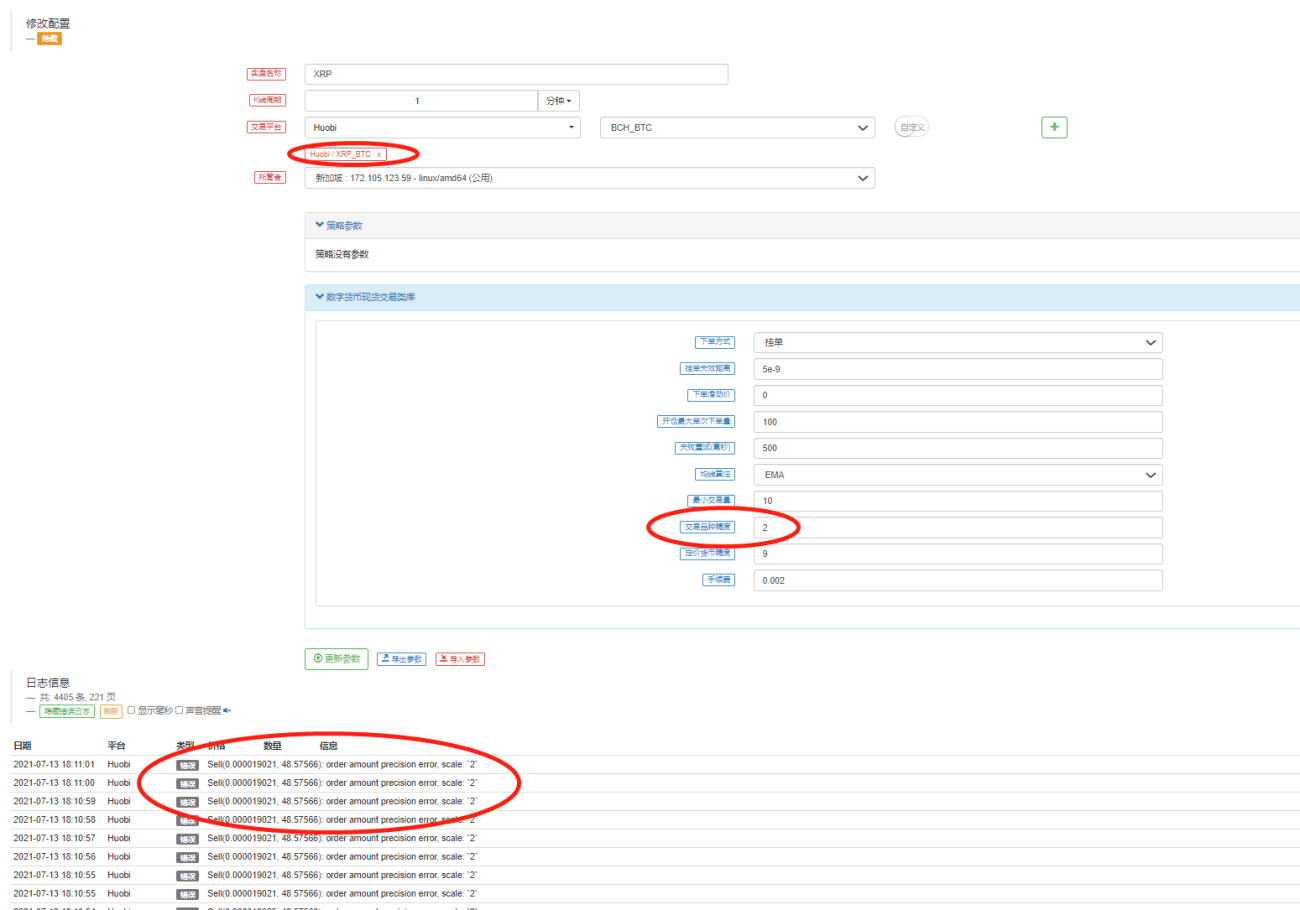1300x910 pixels.
Task: Click the orange 刷新 refresh button
Action: (111, 711)
